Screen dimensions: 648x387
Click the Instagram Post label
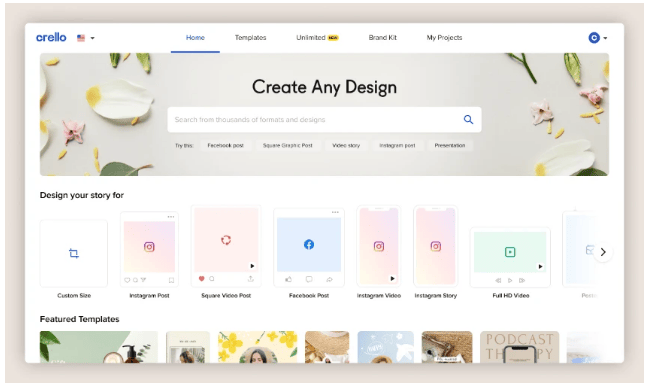(x=149, y=296)
